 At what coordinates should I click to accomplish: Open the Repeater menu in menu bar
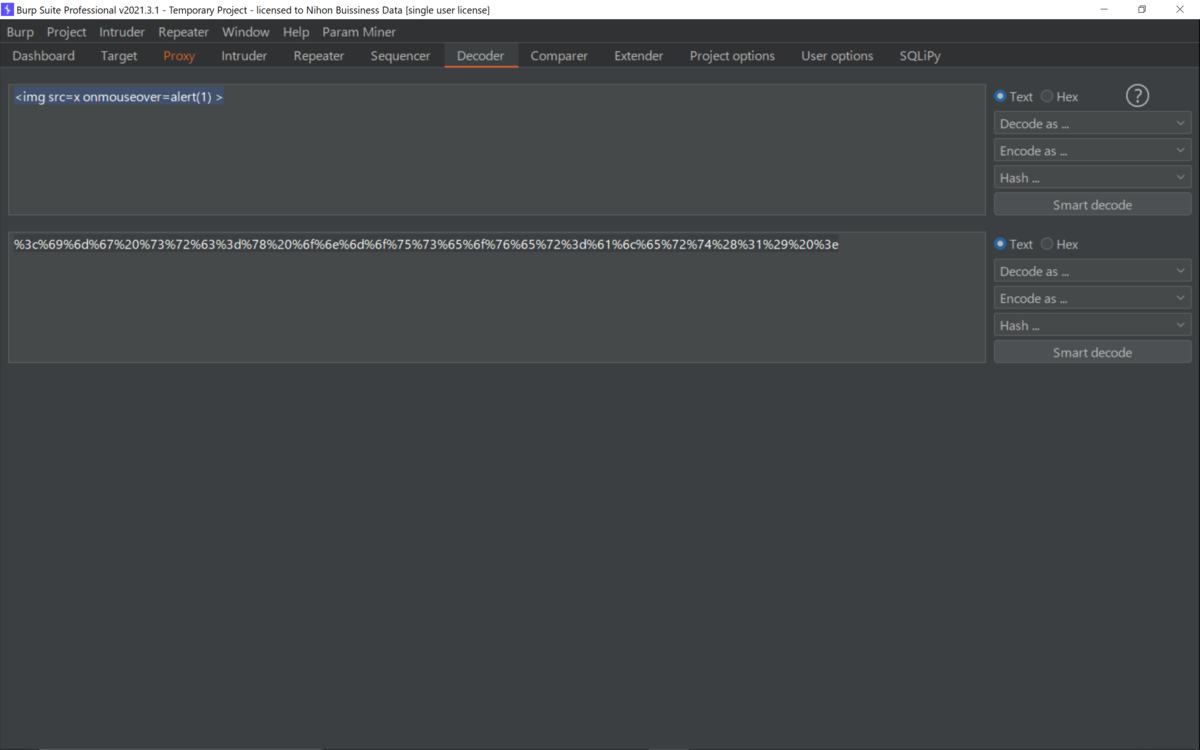[x=183, y=32]
